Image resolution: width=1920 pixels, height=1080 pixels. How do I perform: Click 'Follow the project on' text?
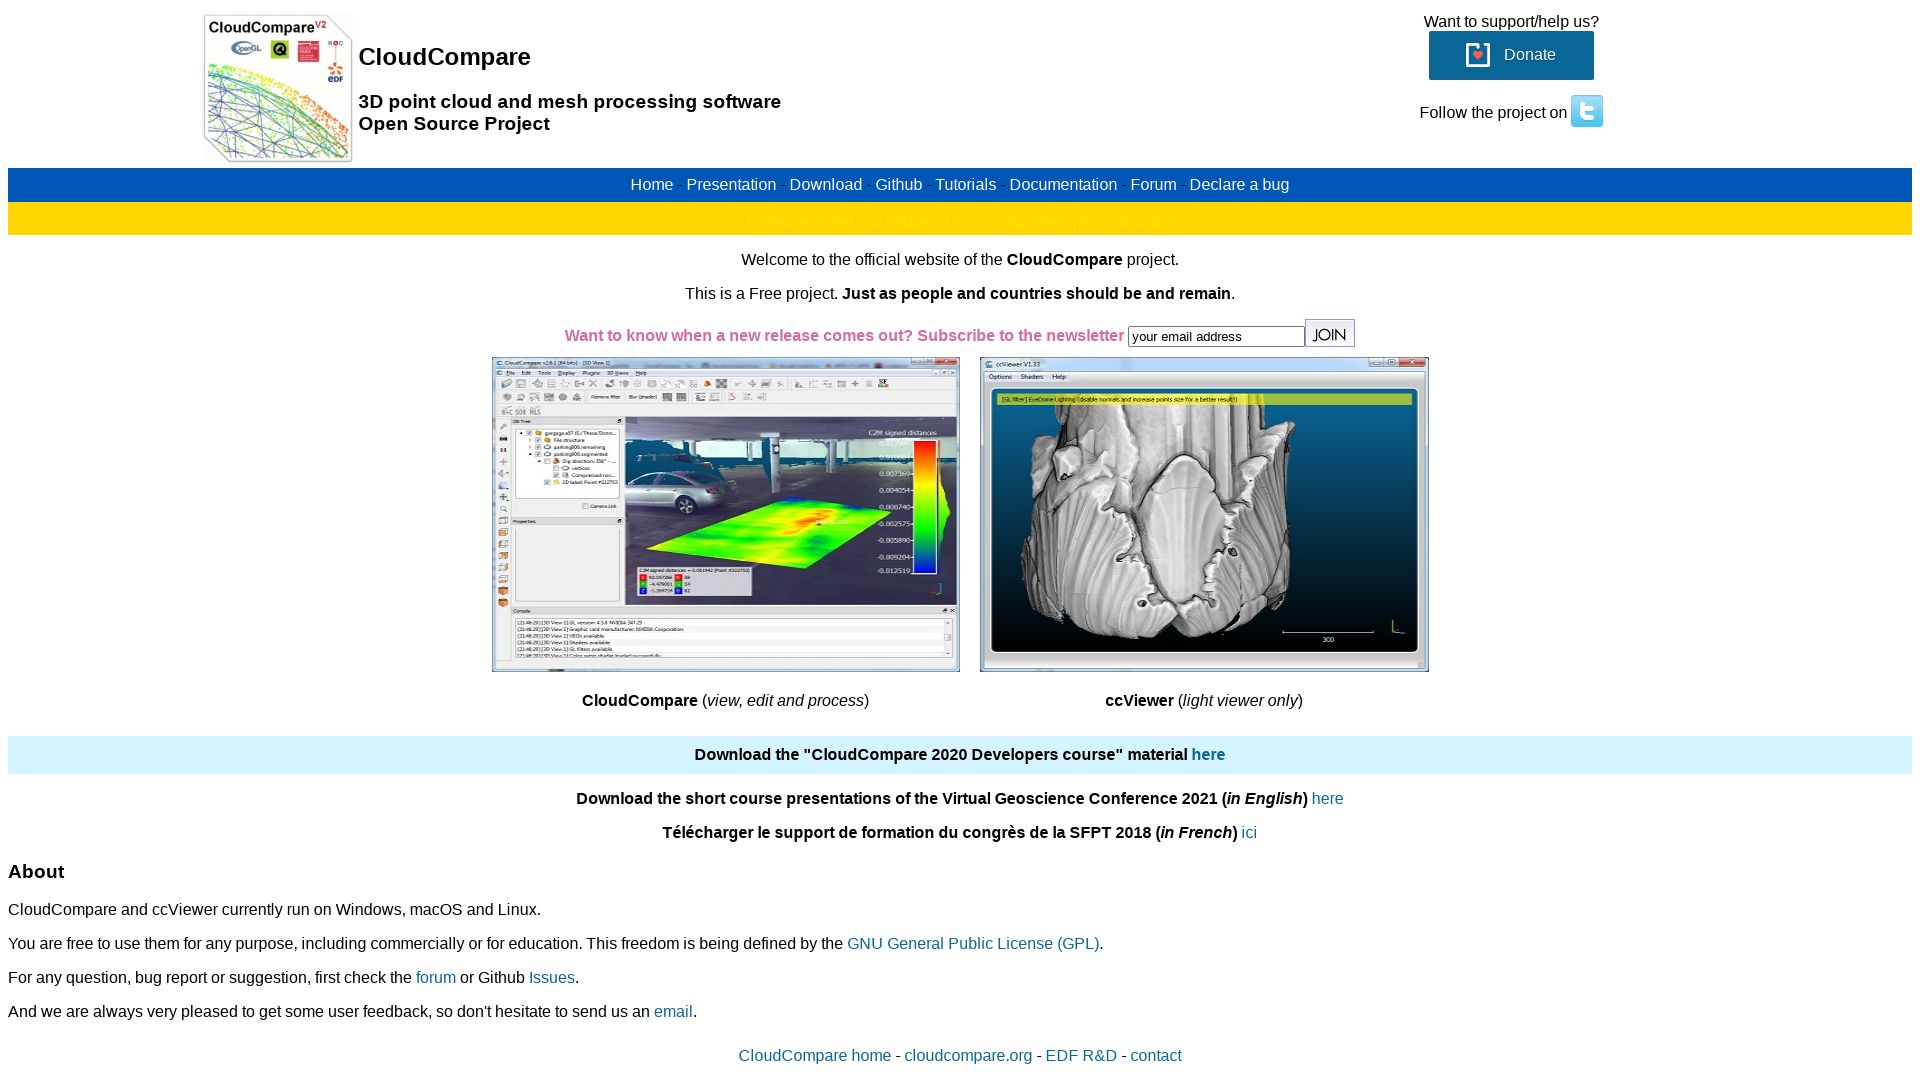[1492, 113]
